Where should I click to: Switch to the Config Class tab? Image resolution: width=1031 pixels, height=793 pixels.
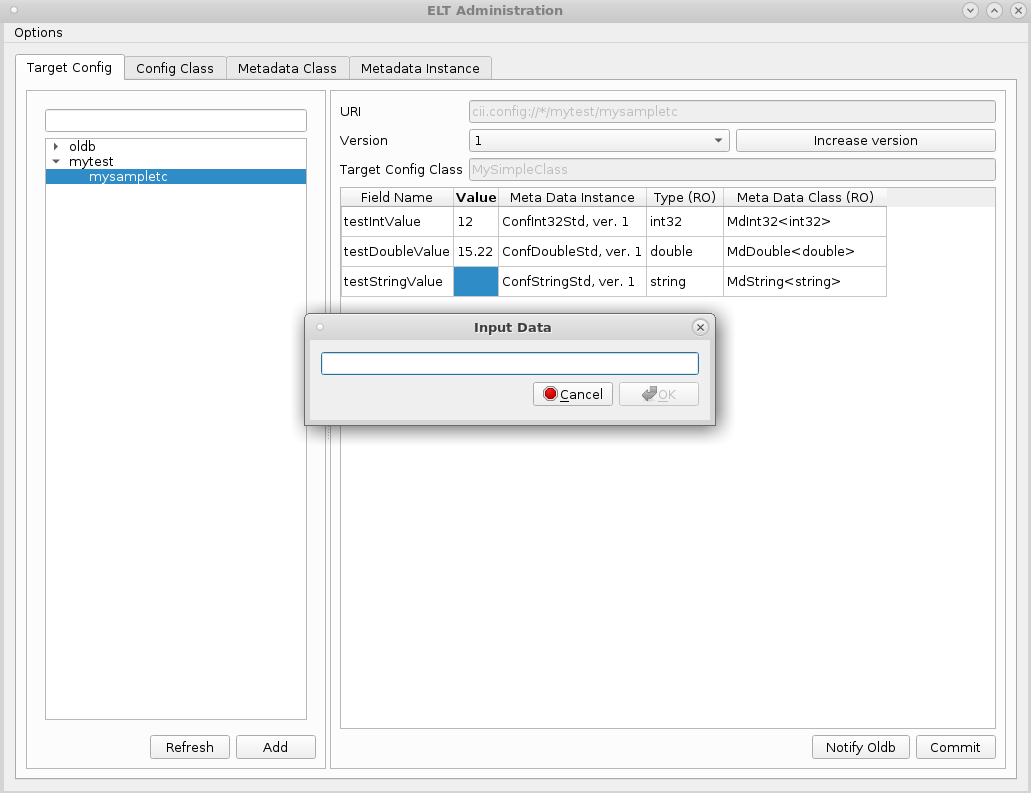(175, 68)
